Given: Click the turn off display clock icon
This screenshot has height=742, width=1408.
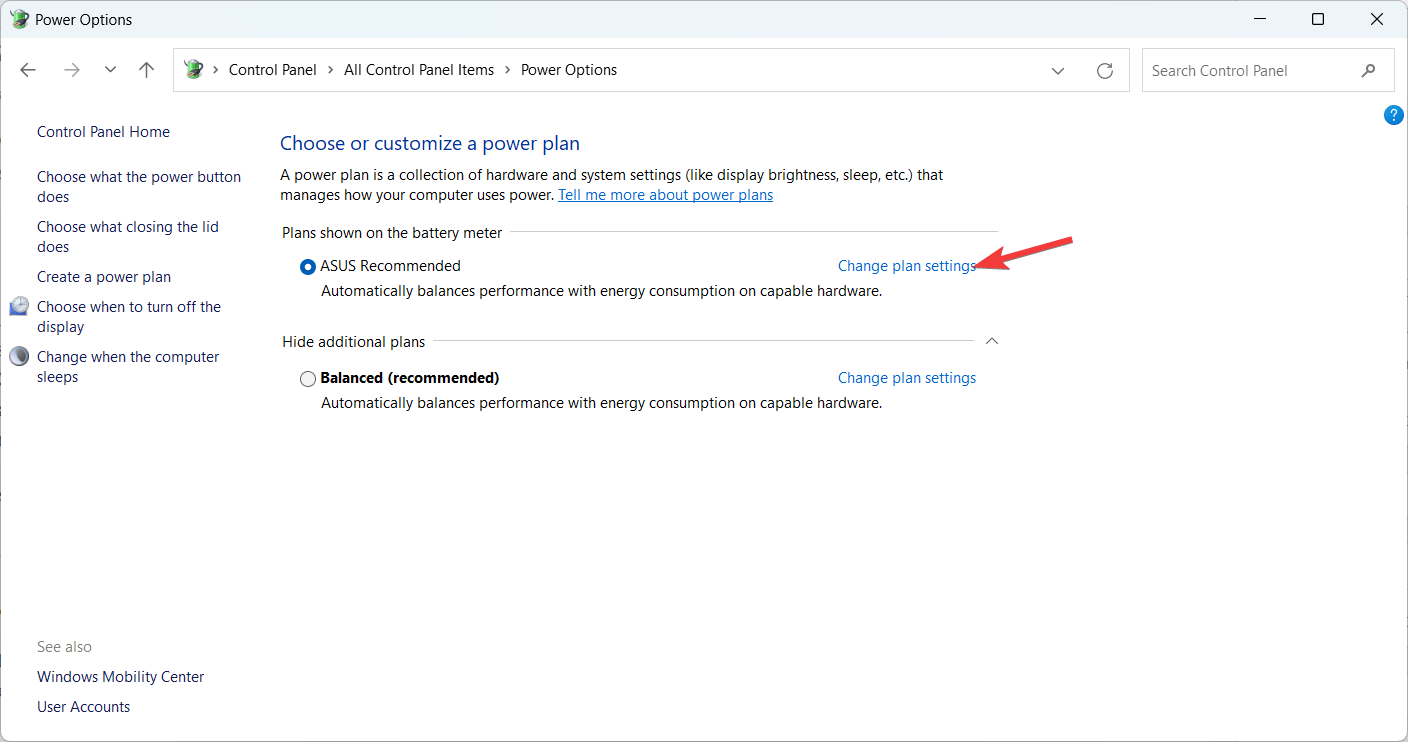Looking at the screenshot, I should click(x=19, y=306).
